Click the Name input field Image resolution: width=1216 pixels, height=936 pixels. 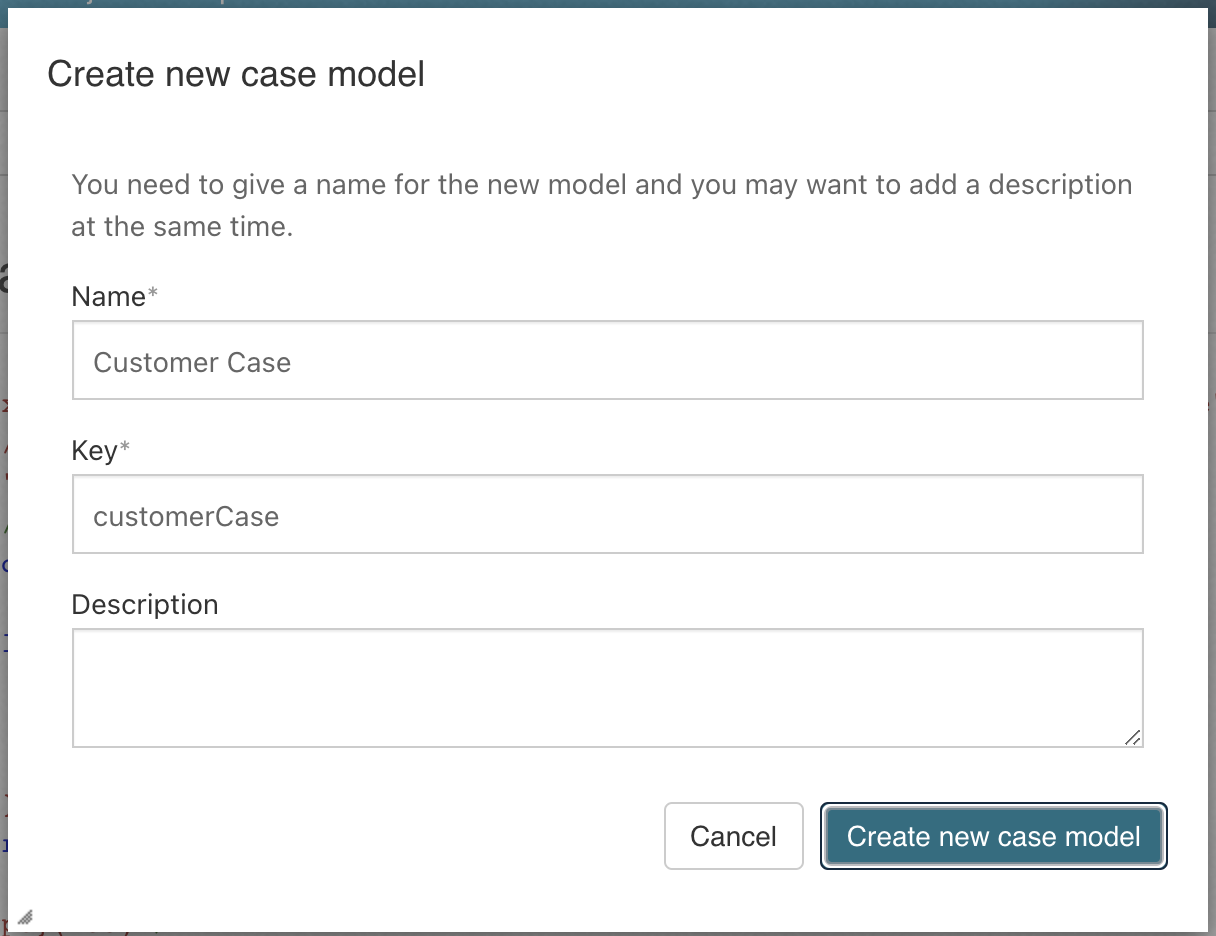click(x=607, y=360)
